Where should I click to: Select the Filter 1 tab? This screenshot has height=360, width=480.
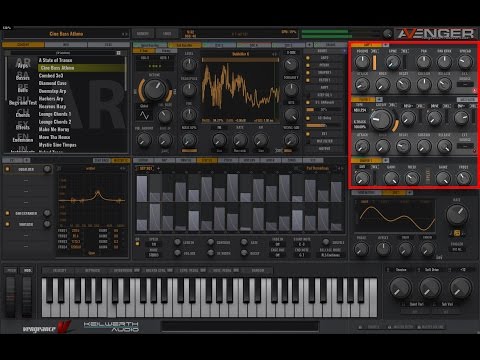[363, 100]
